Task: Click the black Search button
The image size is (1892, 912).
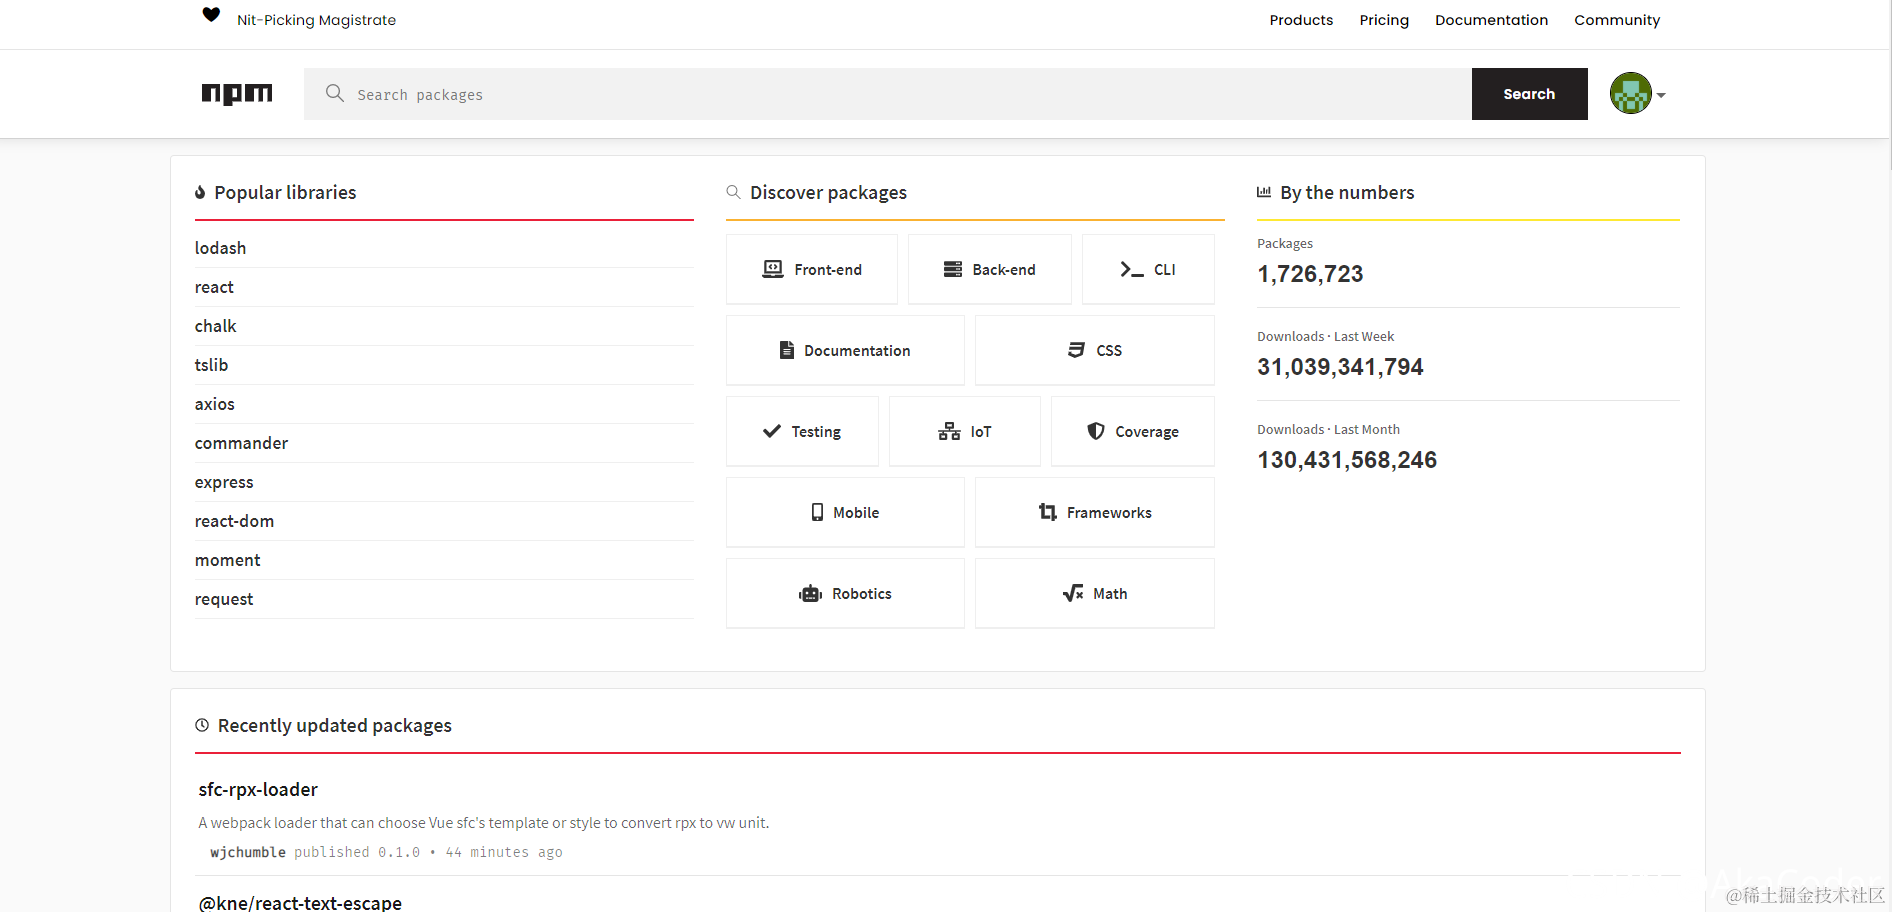Action: [x=1530, y=94]
